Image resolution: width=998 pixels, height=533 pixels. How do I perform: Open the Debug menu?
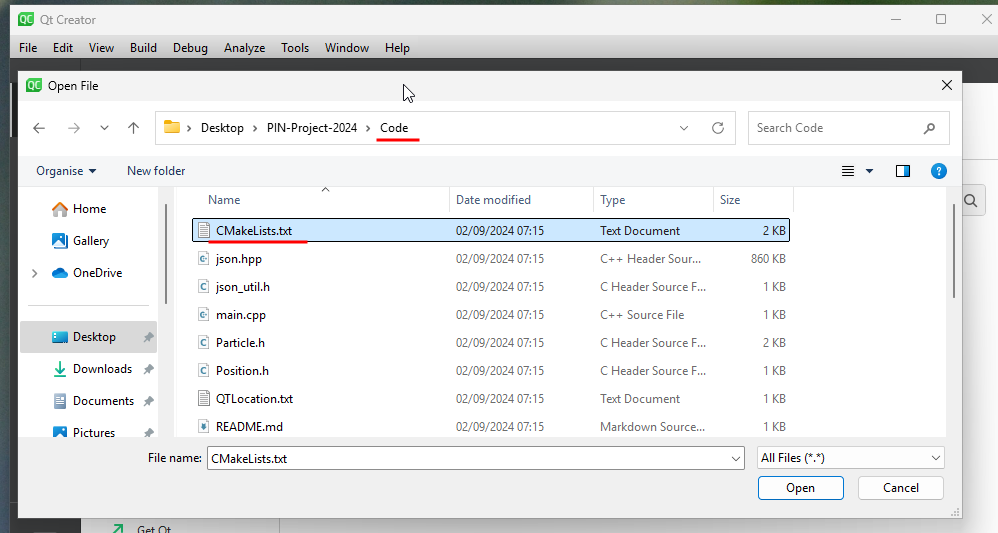190,48
